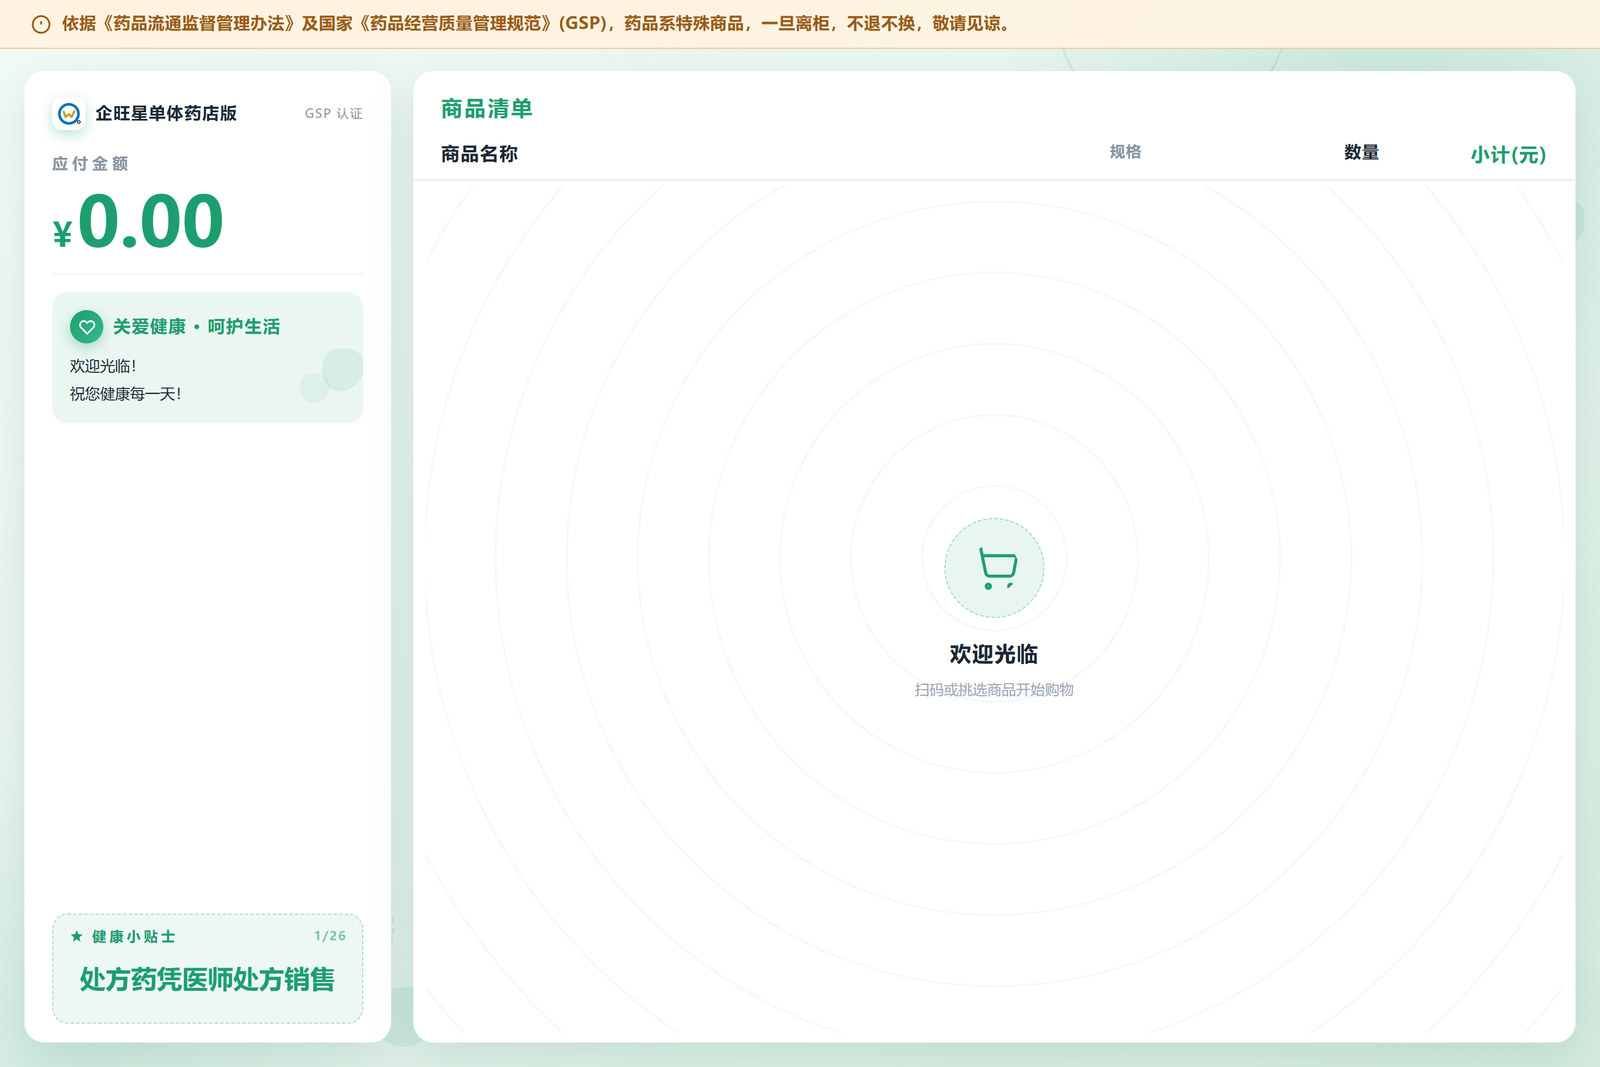Click the green heart icon
Image resolution: width=1600 pixels, height=1067 pixels.
[x=87, y=326]
